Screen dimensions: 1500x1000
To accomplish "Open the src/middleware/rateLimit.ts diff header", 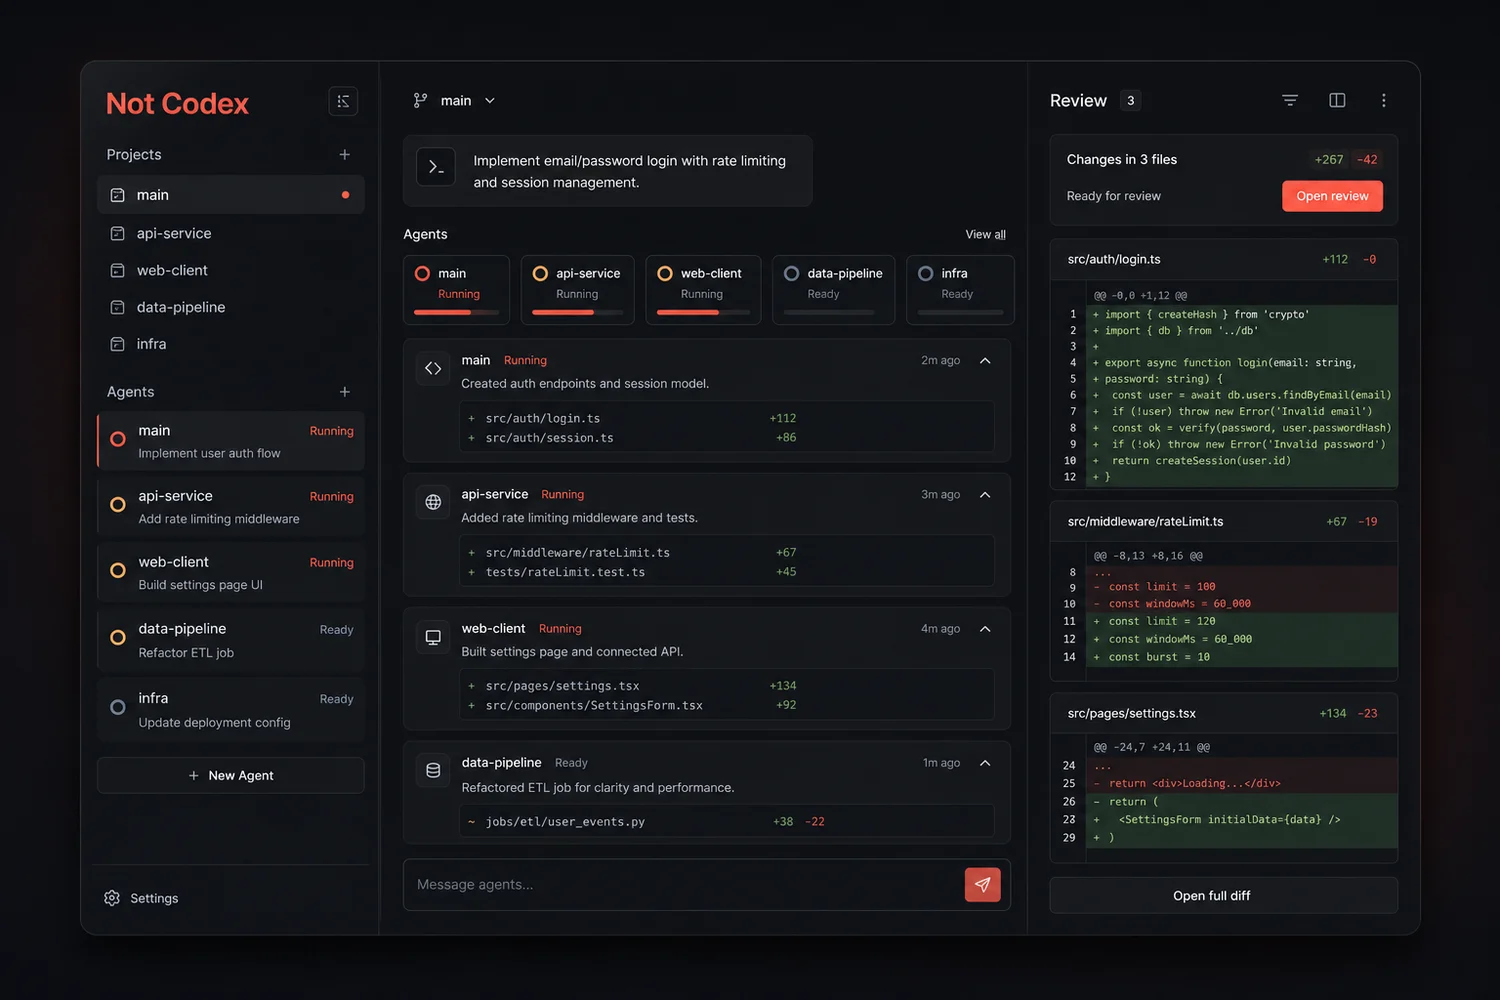I will (x=1223, y=521).
